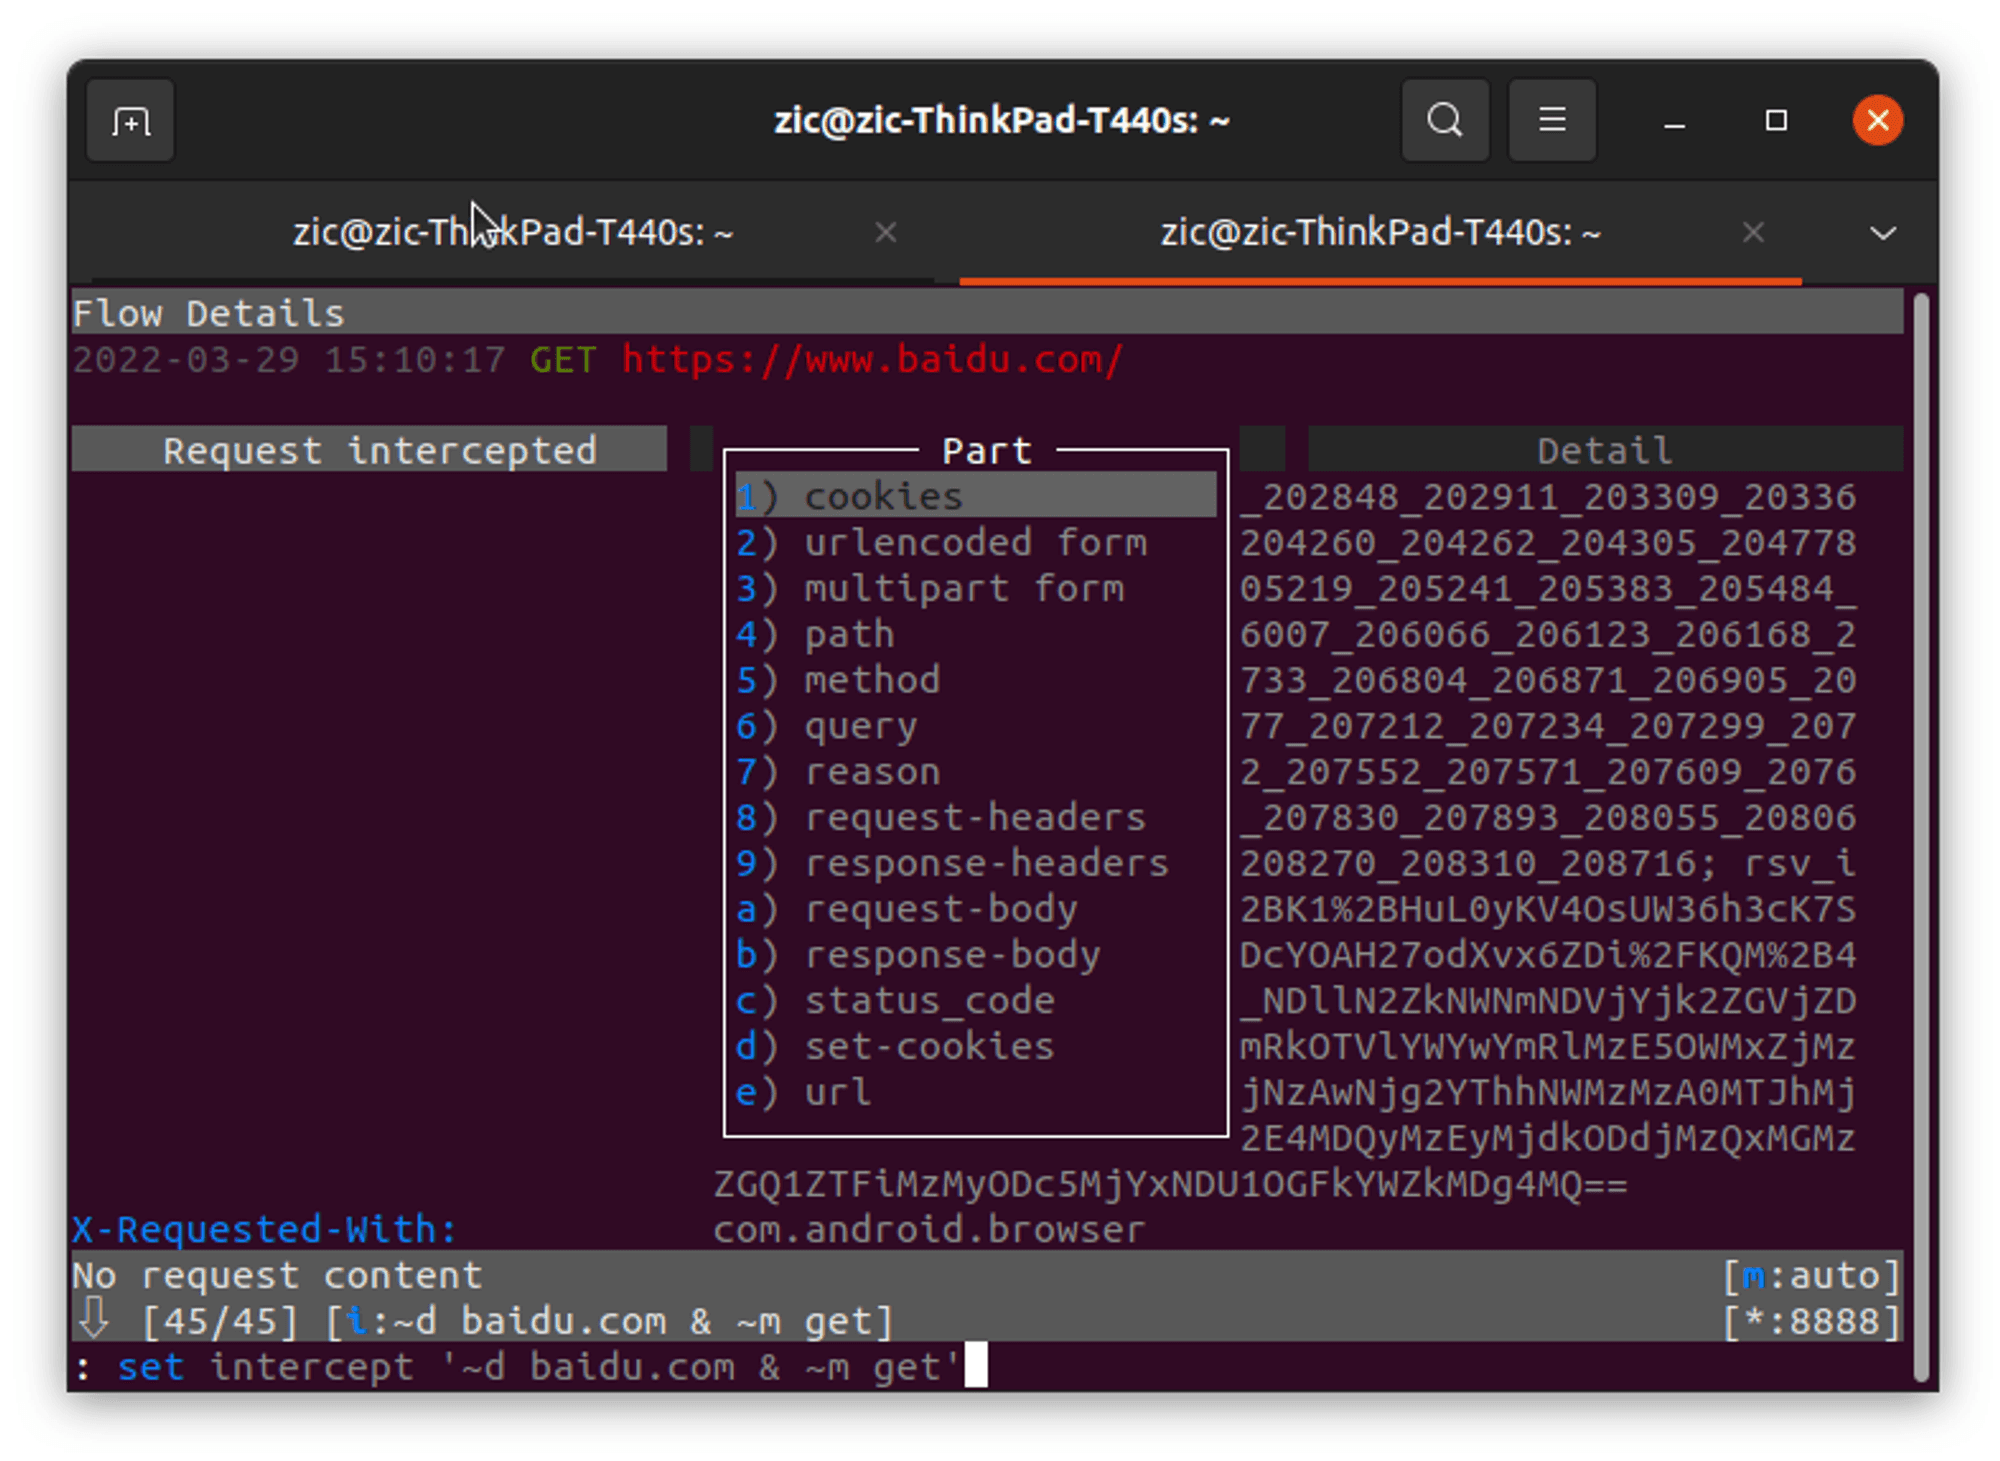Screen dimensions: 2000x1461
Task: Click the 'Request intercepted' tab header
Action: (x=369, y=449)
